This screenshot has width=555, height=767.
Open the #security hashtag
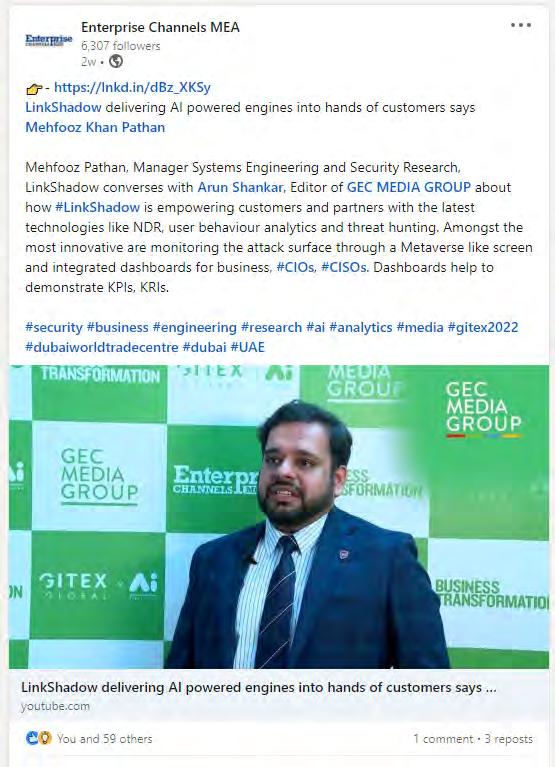pyautogui.click(x=54, y=328)
